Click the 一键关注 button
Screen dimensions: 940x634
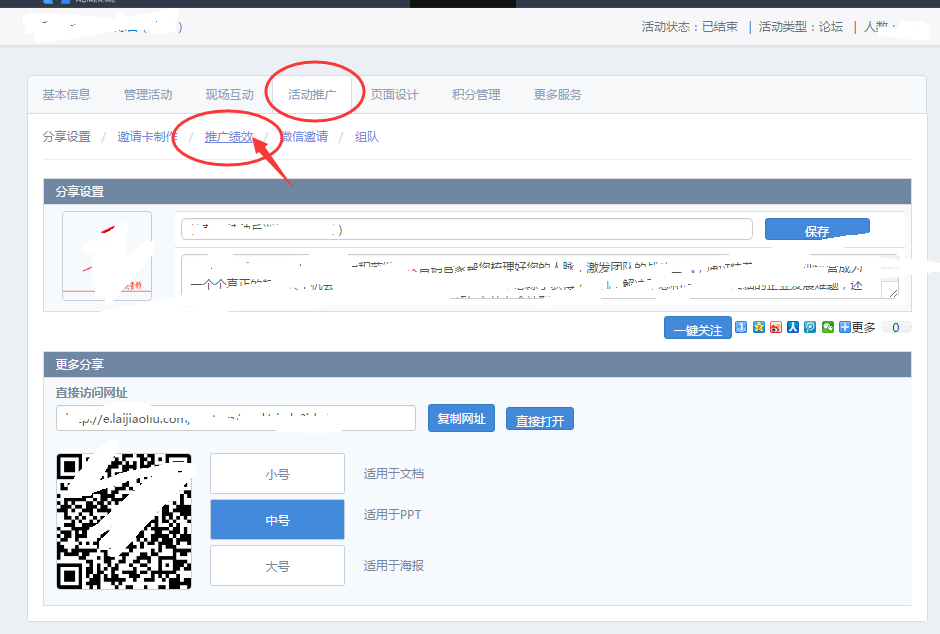[698, 328]
